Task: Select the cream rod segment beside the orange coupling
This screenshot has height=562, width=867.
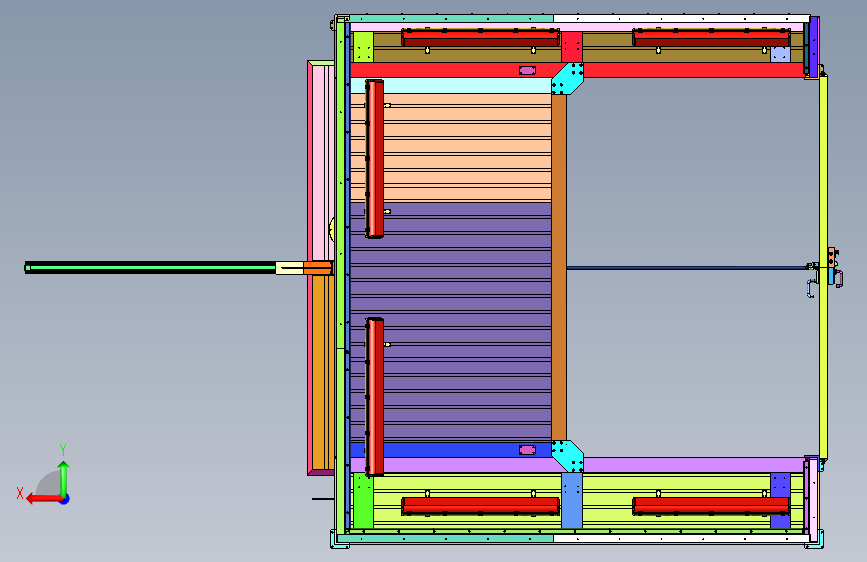Action: point(289,268)
